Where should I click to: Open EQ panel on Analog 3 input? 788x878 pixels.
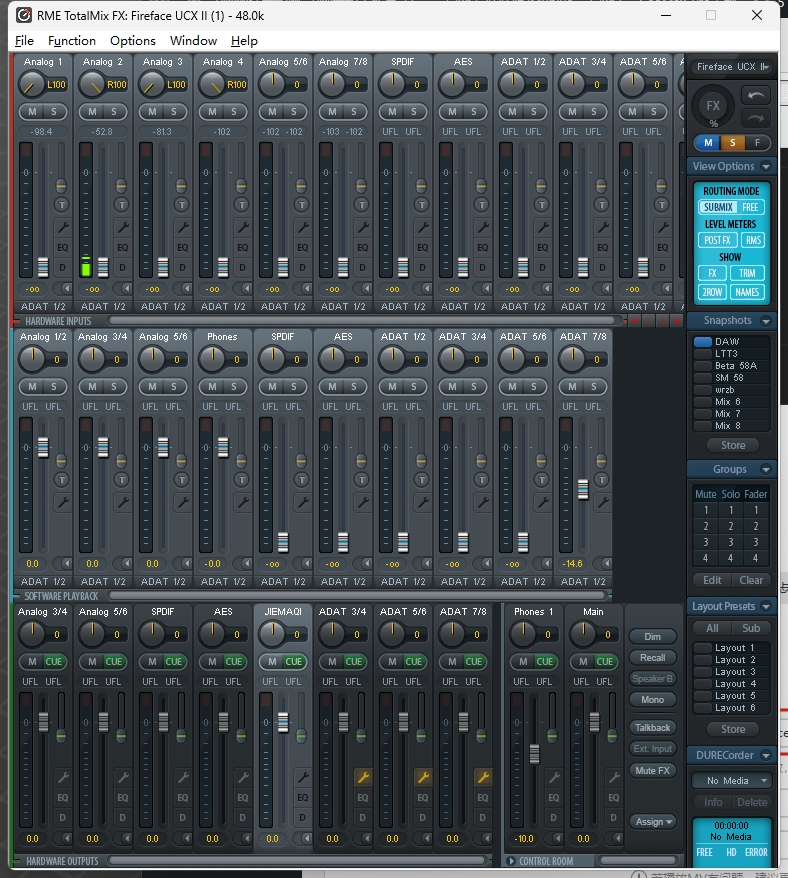[183, 247]
